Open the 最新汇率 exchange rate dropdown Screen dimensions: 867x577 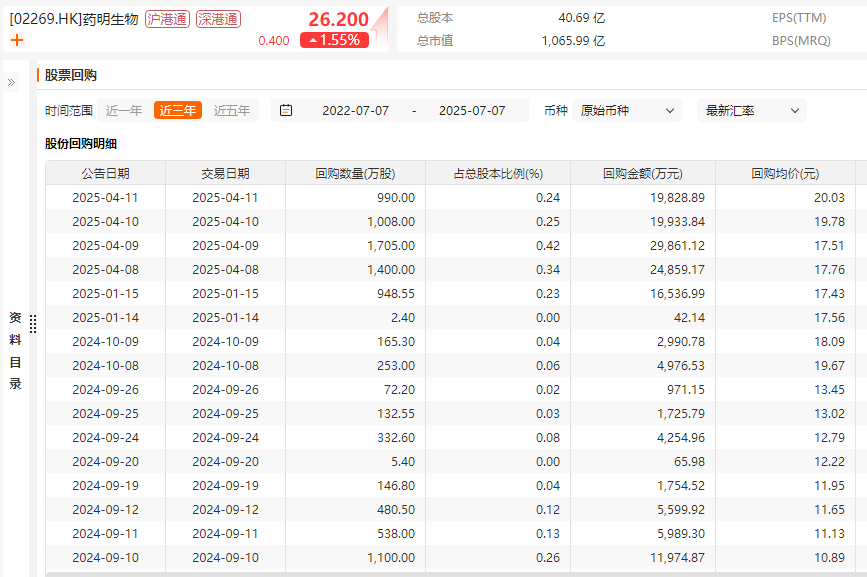[x=752, y=111]
